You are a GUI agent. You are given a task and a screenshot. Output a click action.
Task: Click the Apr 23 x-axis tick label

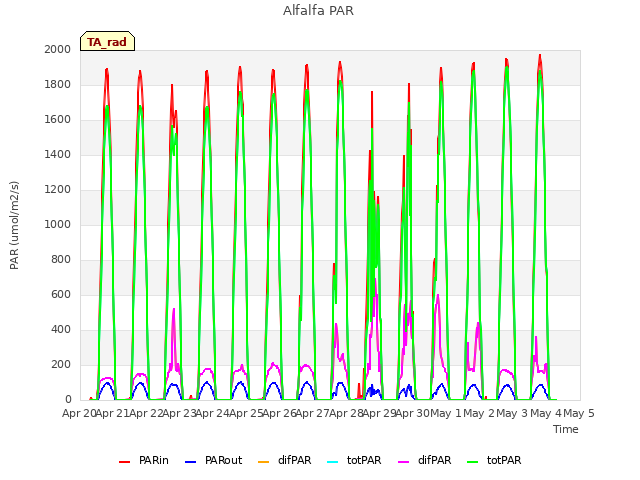[x=179, y=413]
